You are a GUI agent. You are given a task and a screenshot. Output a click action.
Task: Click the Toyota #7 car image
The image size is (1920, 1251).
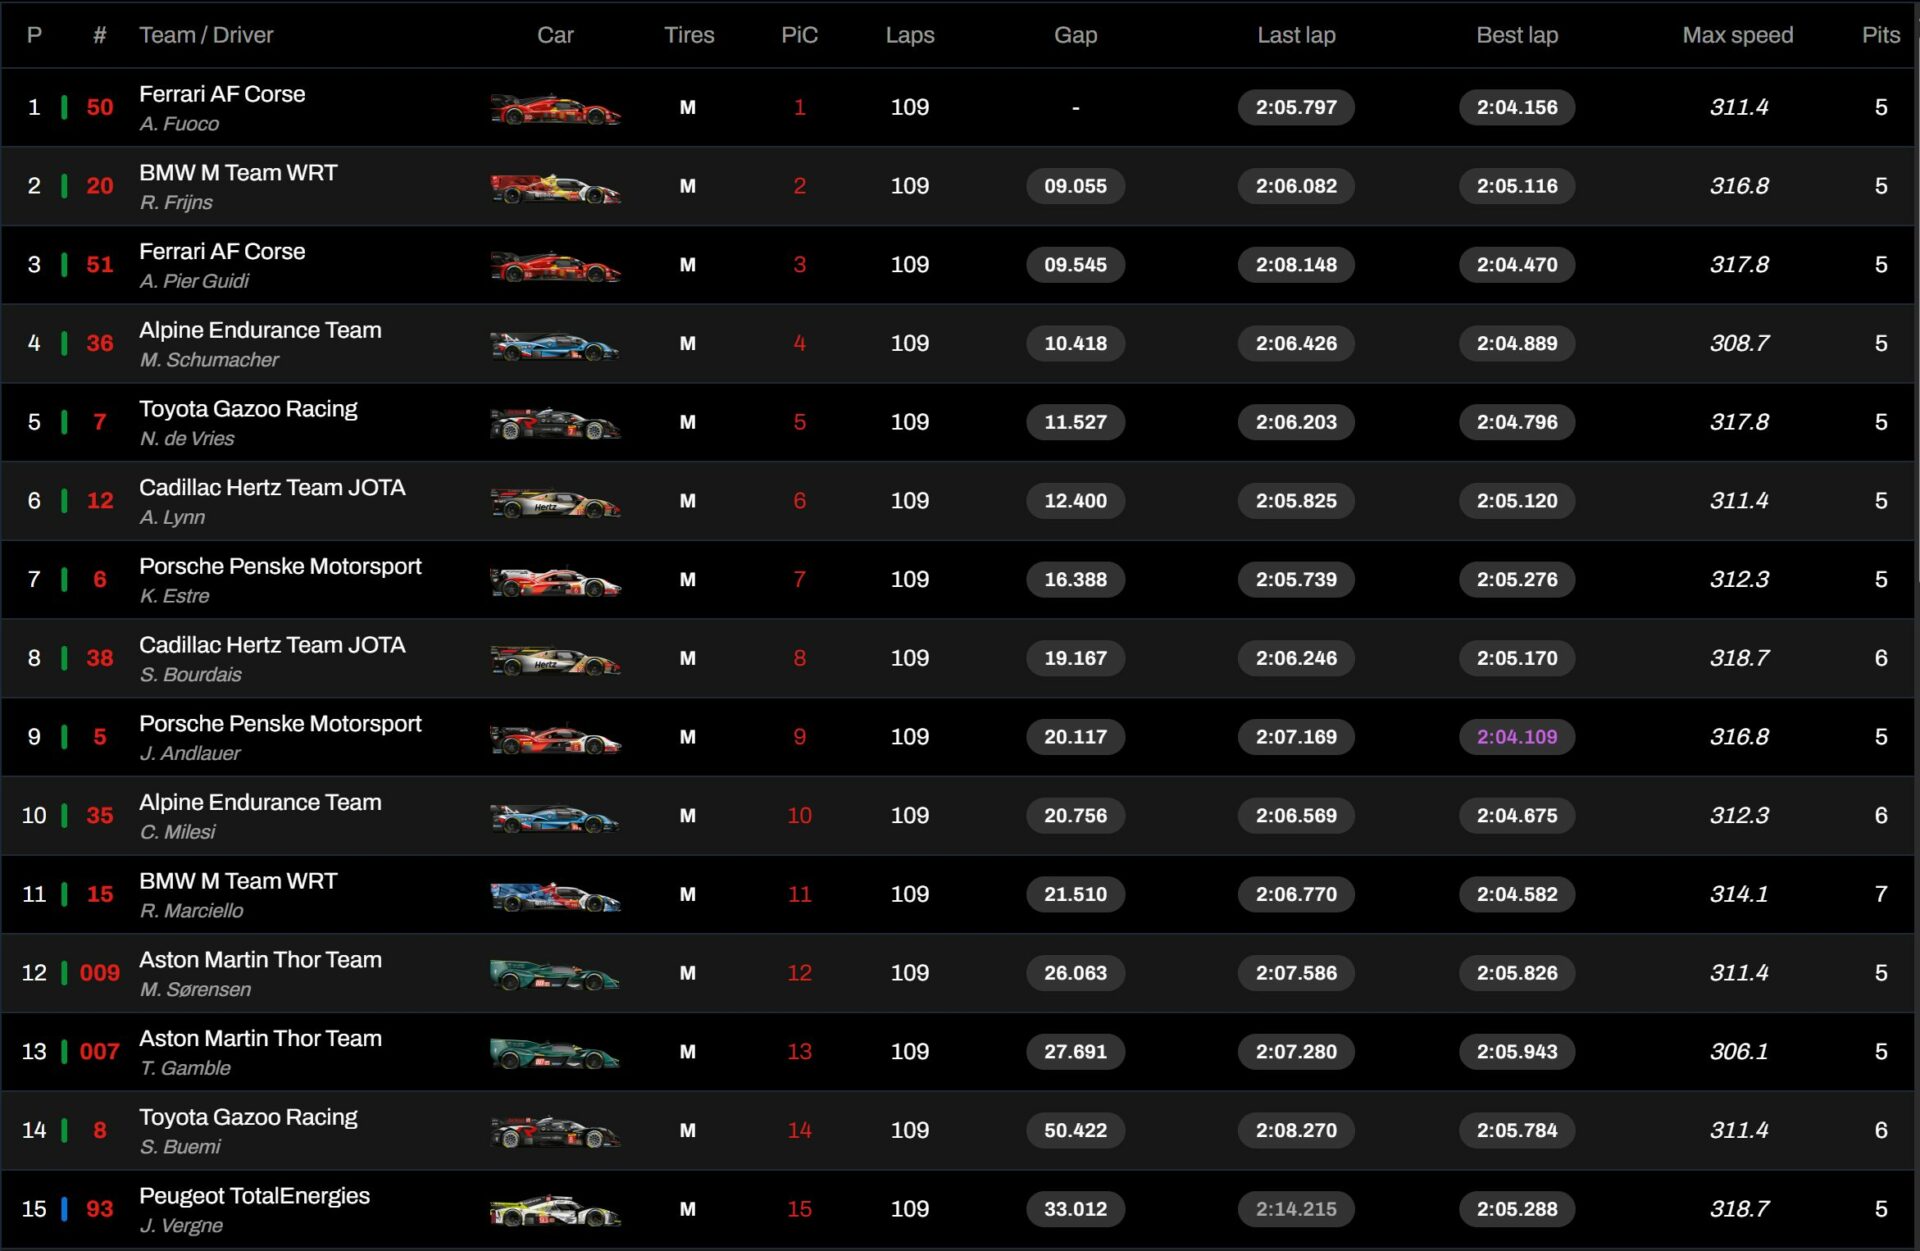pyautogui.click(x=555, y=423)
